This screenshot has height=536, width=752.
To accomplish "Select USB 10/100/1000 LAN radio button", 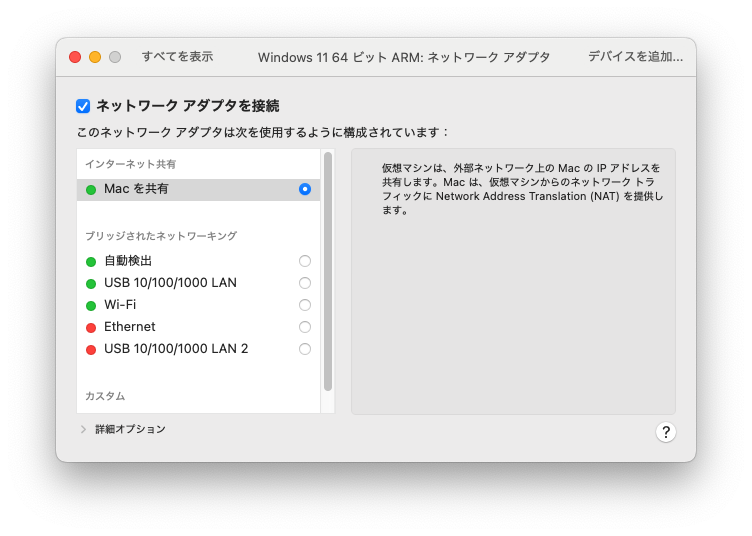I will [x=305, y=283].
